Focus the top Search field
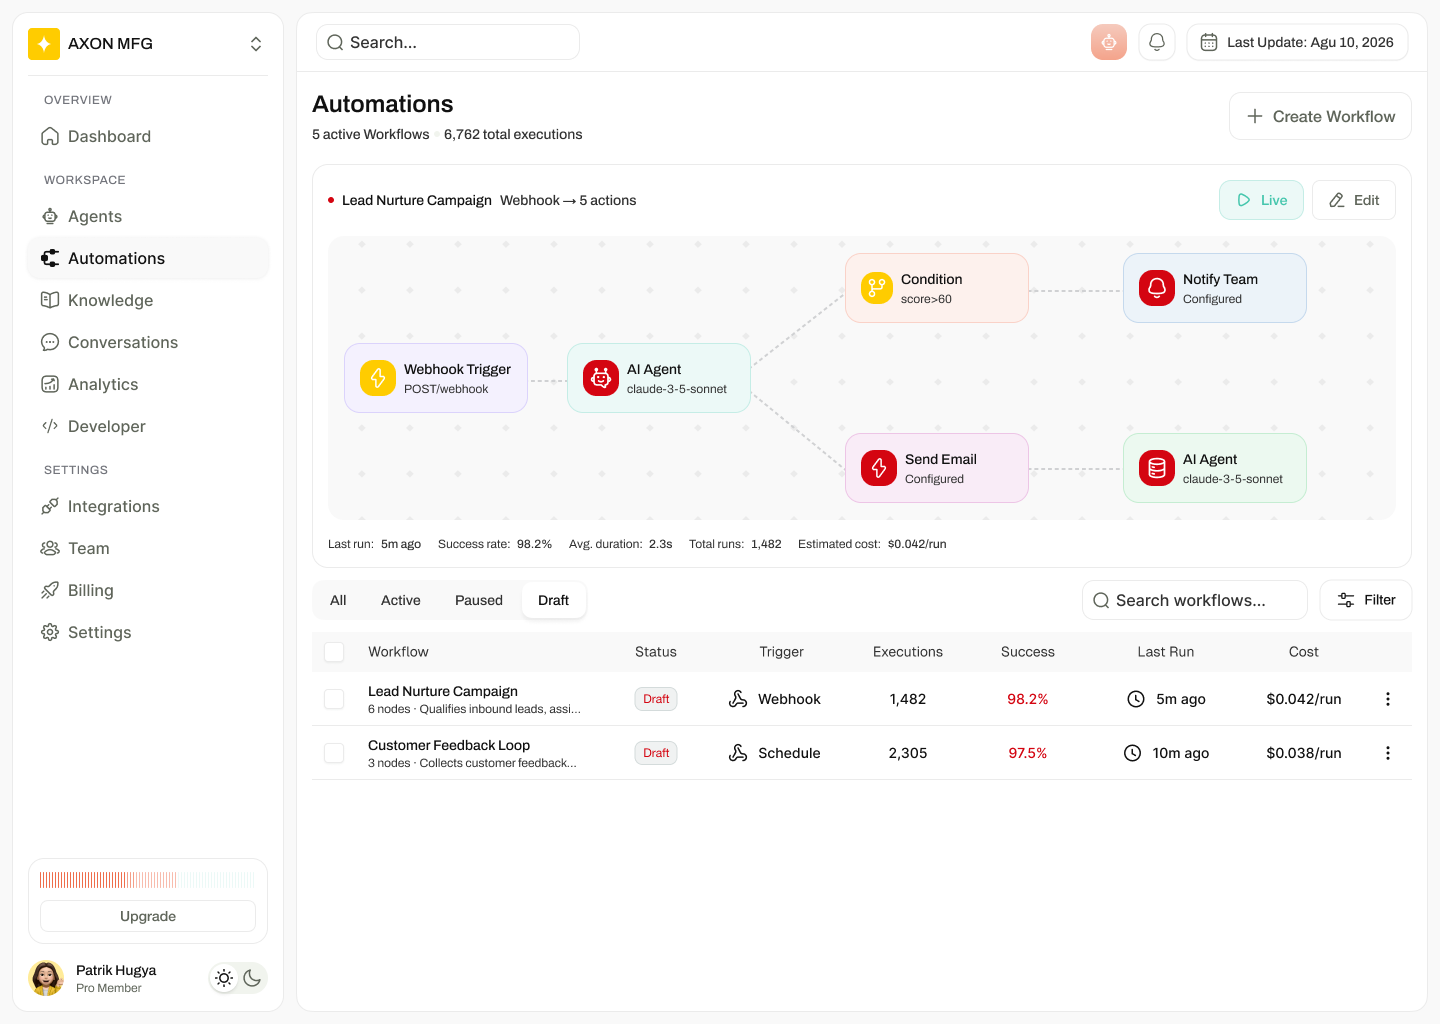 (448, 42)
